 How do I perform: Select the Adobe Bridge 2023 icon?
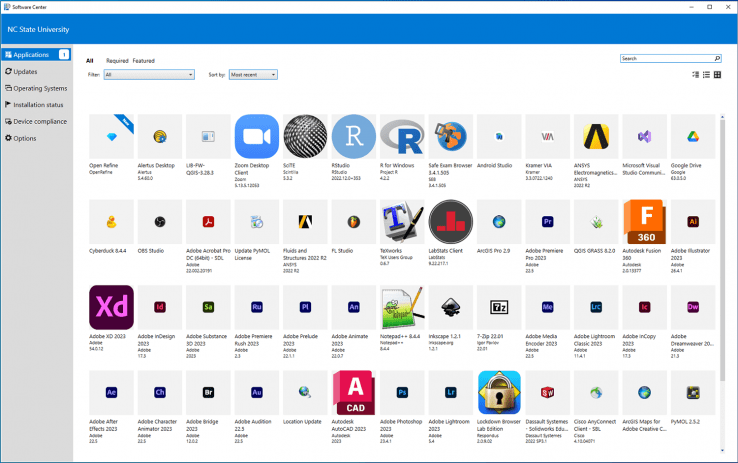208,392
